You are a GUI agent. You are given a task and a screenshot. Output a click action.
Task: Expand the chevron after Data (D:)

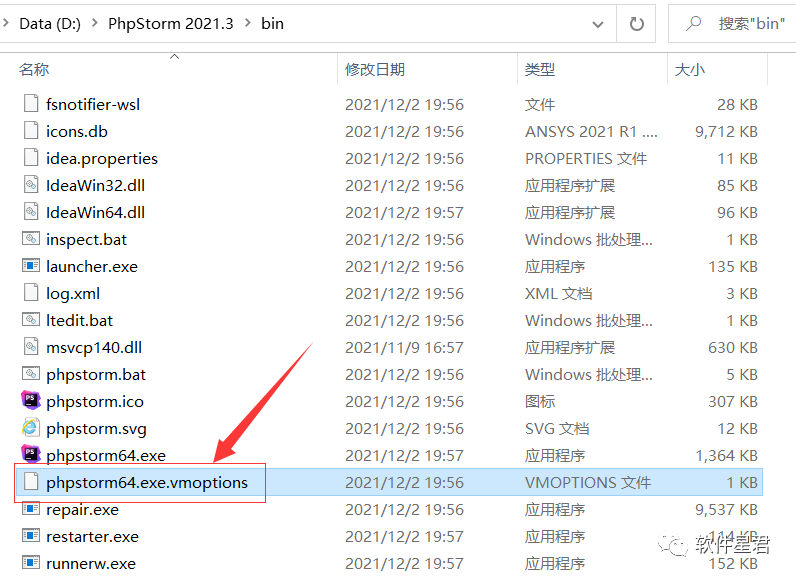coord(94,23)
